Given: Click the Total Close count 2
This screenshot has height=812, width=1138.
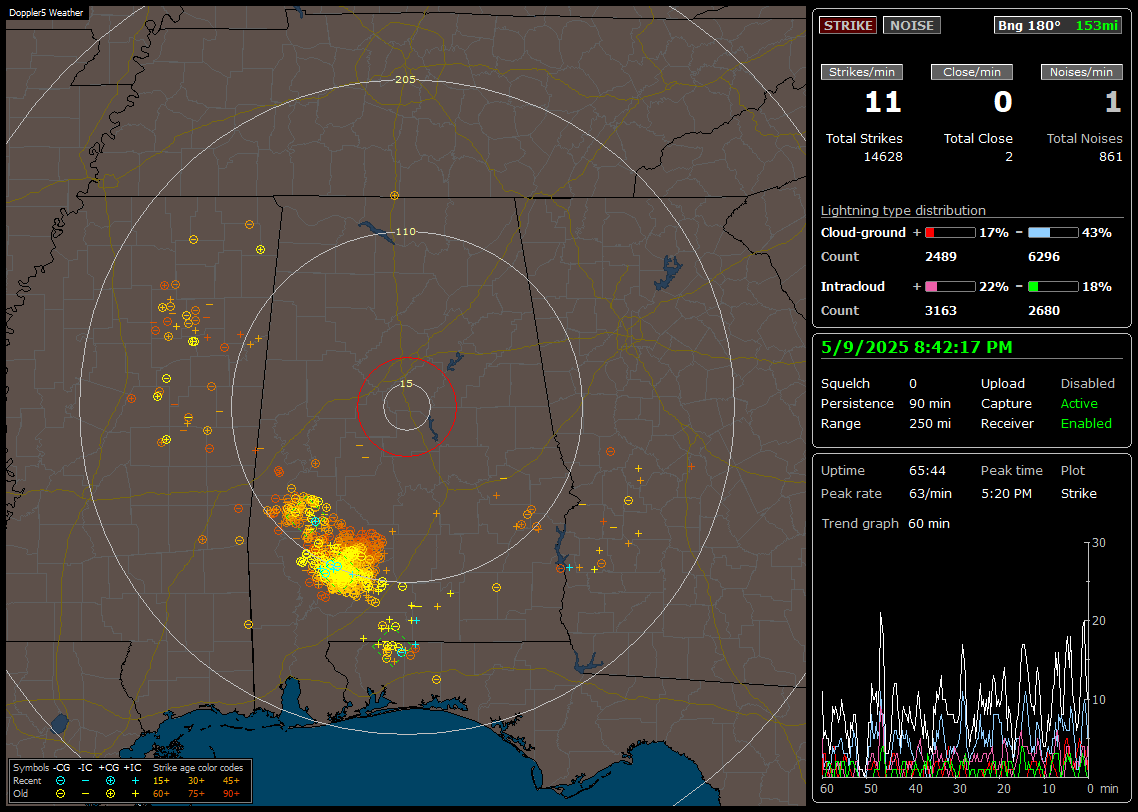Looking at the screenshot, I should click(1009, 157).
